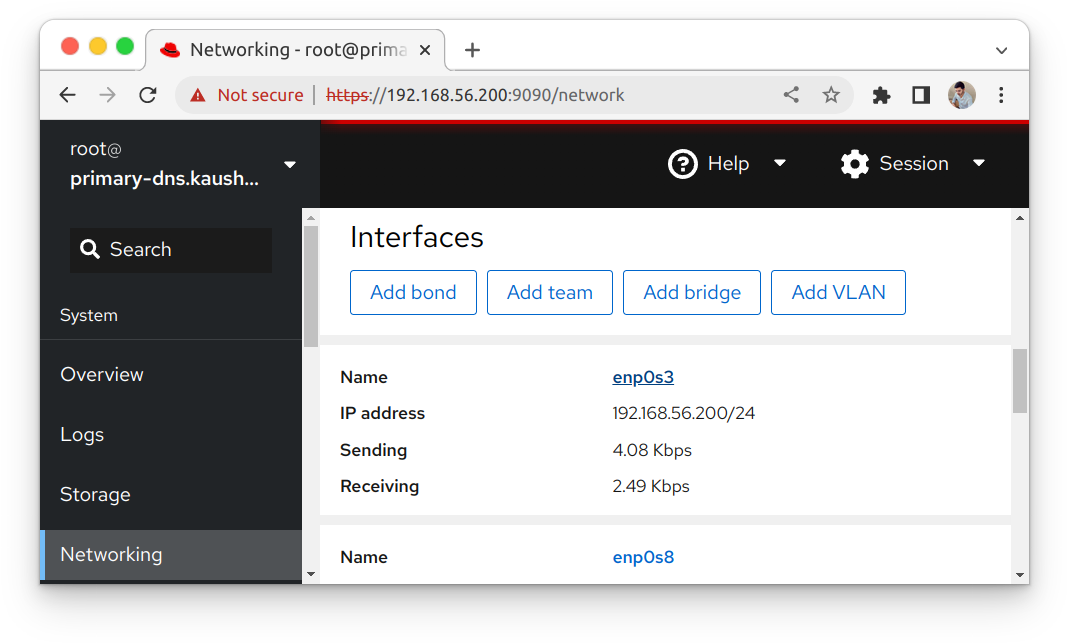1067x643 pixels.
Task: Open the browser extensions puzzle icon
Action: click(881, 94)
